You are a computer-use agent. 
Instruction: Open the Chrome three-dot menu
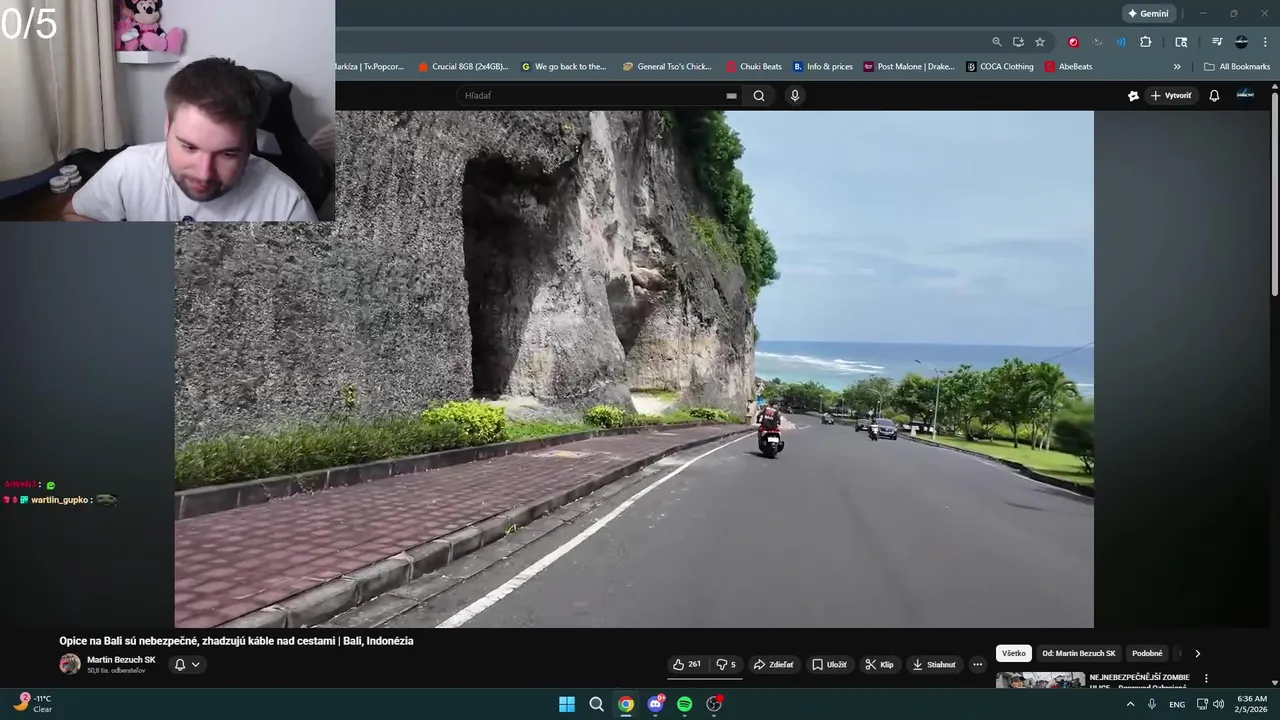[1264, 42]
